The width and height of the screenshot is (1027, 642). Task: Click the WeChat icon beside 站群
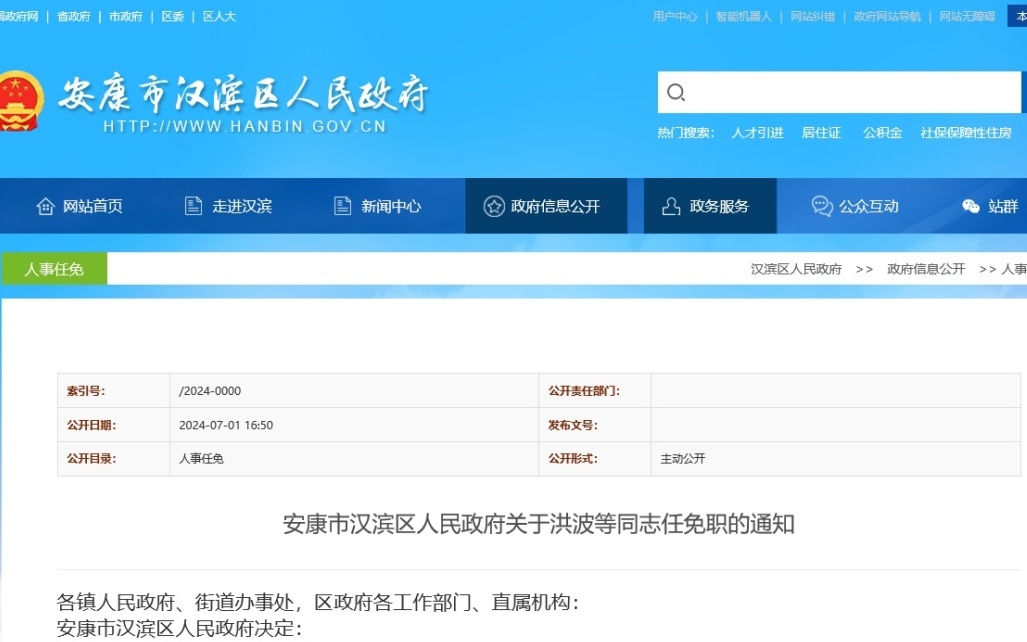(971, 206)
